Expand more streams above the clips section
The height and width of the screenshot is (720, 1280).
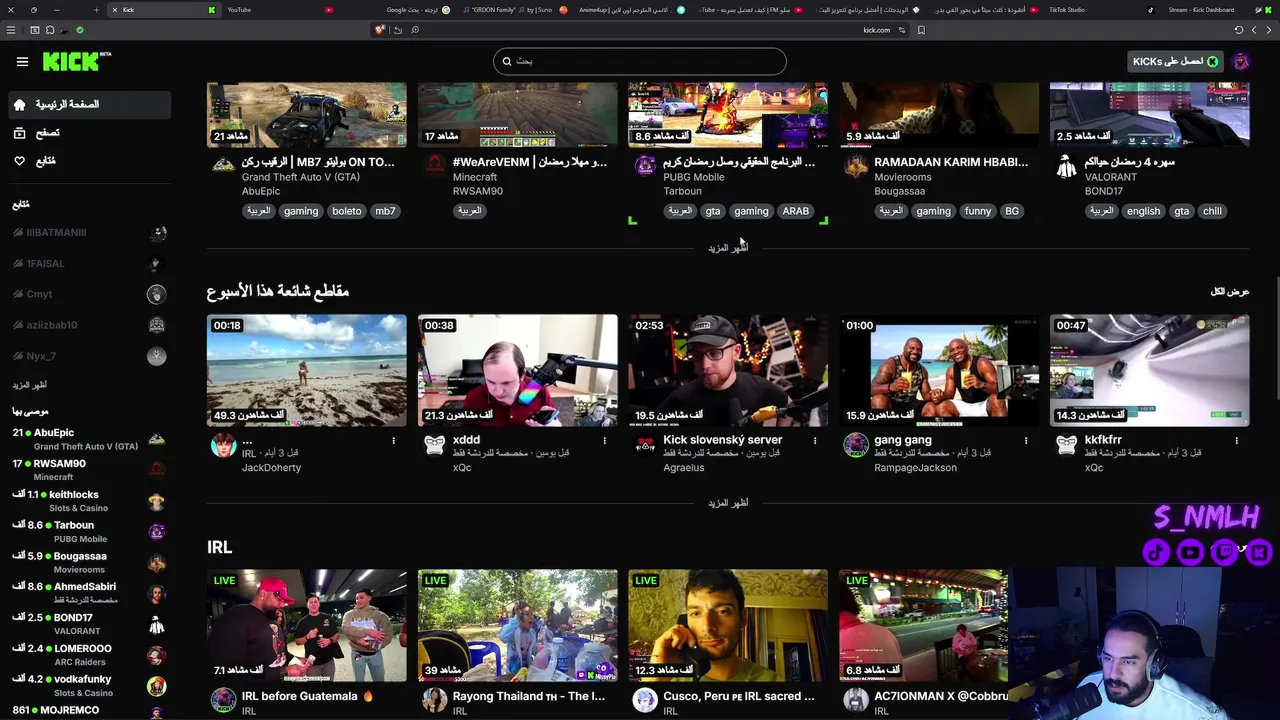[x=728, y=248]
